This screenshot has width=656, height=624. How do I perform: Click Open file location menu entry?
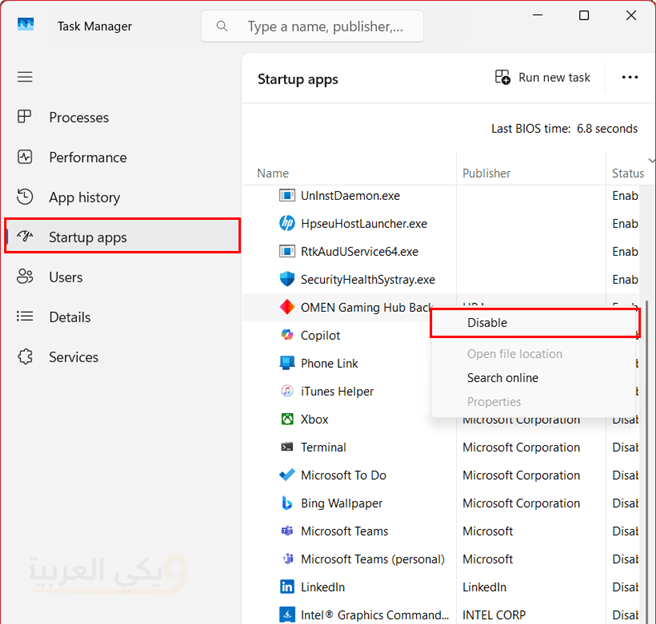click(x=534, y=354)
